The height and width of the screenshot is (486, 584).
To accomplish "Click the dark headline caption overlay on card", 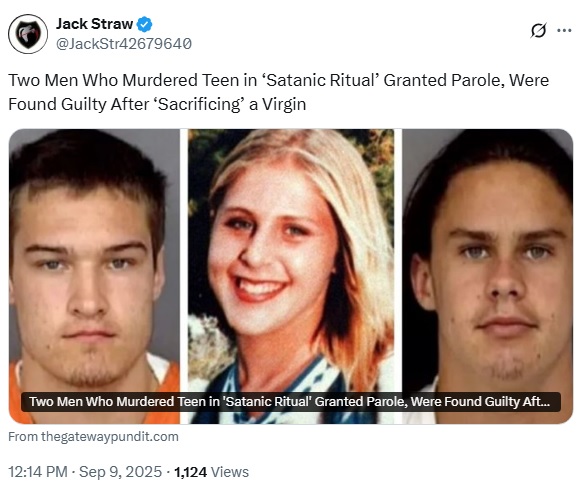I will [291, 402].
